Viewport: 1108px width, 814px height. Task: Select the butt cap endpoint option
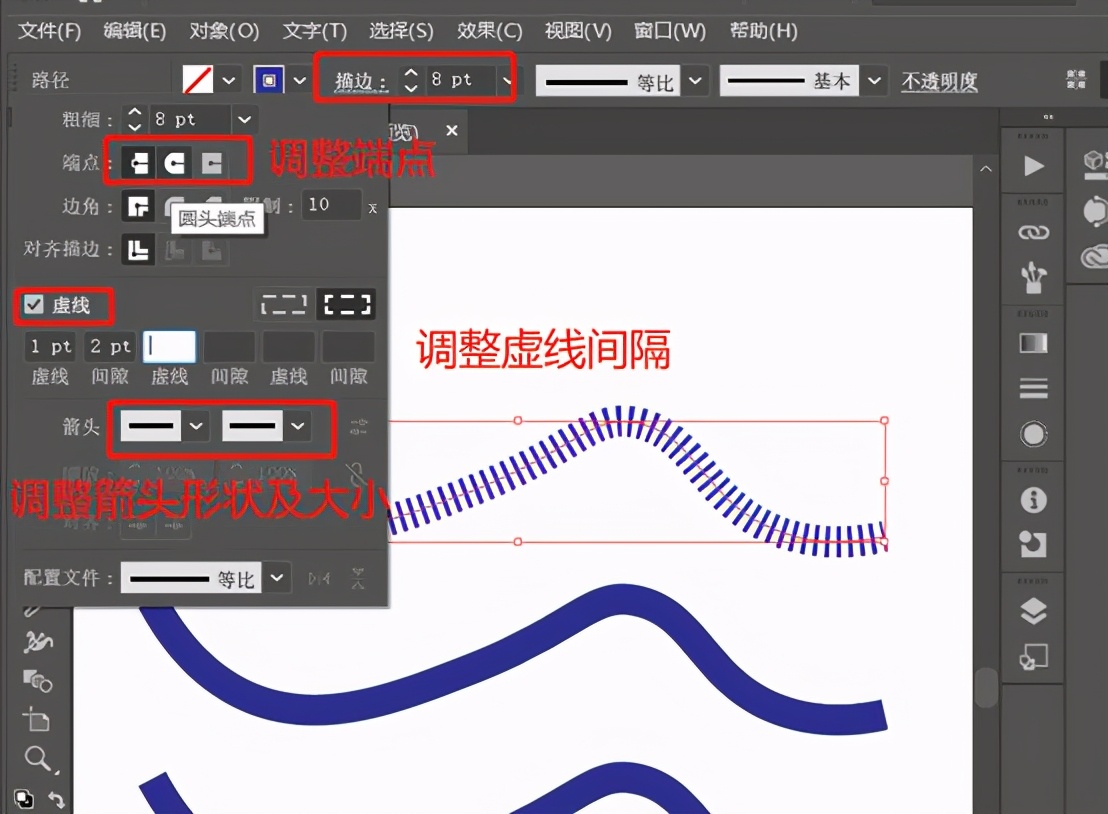(x=138, y=163)
